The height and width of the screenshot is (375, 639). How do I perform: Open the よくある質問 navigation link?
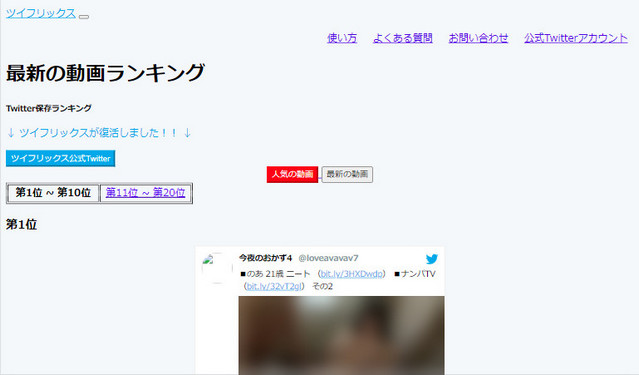(403, 38)
